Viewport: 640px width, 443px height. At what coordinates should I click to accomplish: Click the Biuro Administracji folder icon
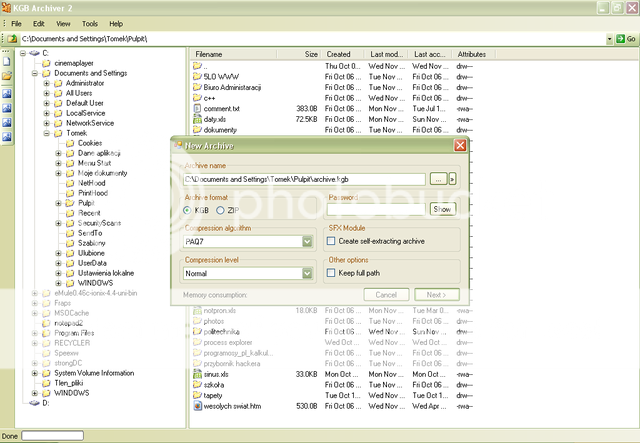(x=197, y=87)
